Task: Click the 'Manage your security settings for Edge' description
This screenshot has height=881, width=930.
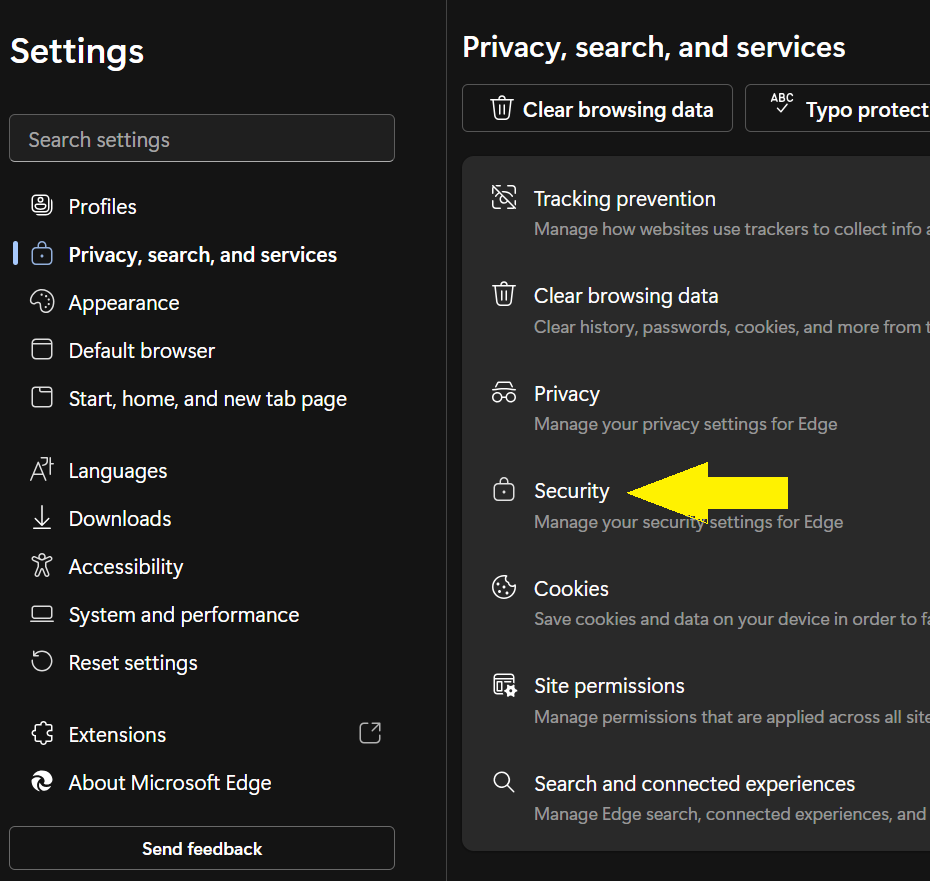Action: click(x=689, y=522)
